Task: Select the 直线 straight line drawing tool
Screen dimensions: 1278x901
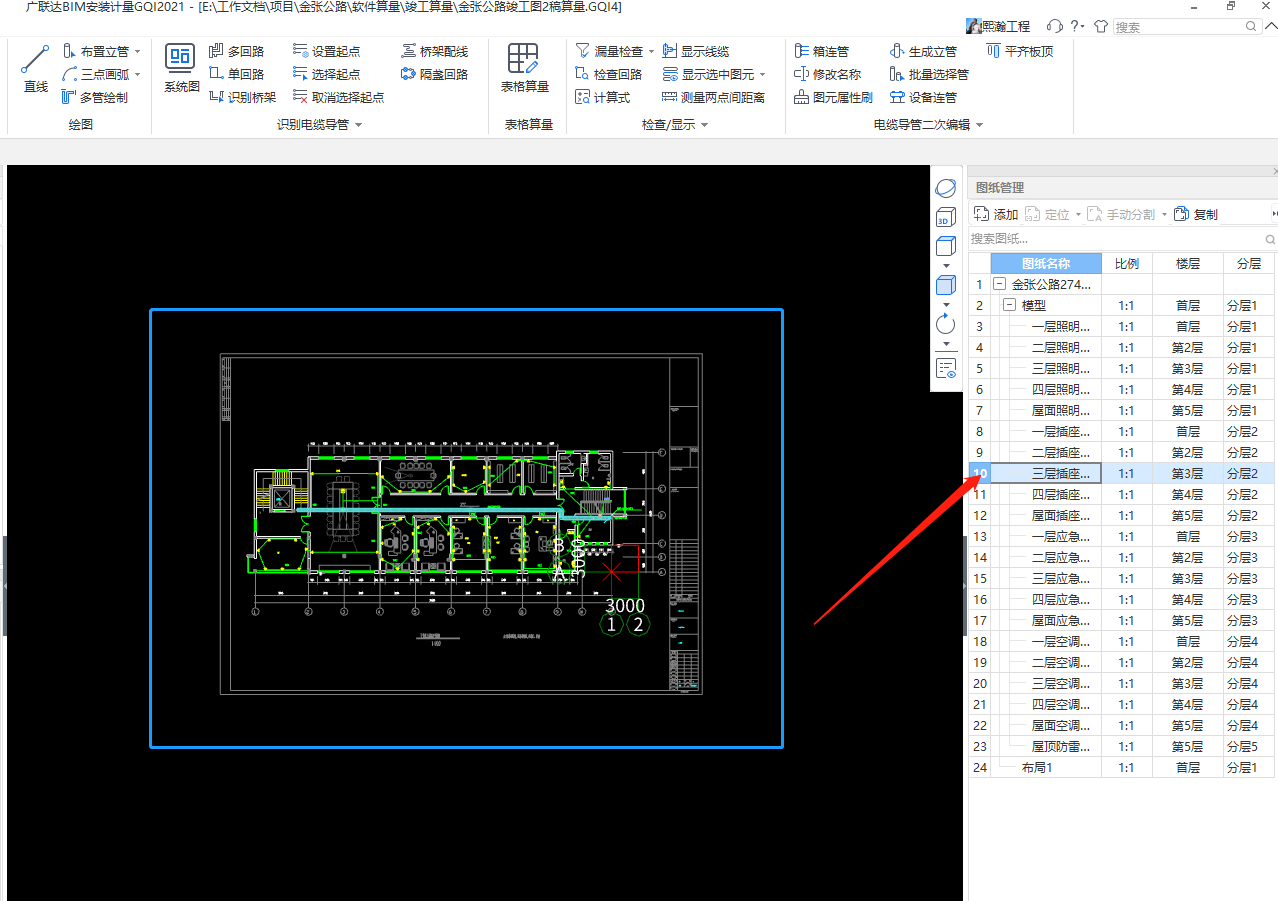Action: pyautogui.click(x=35, y=69)
